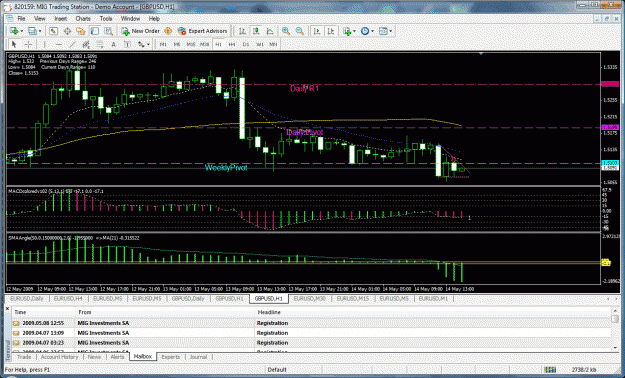
Task: Close the Terminal panel with its X
Action: click(x=8, y=308)
